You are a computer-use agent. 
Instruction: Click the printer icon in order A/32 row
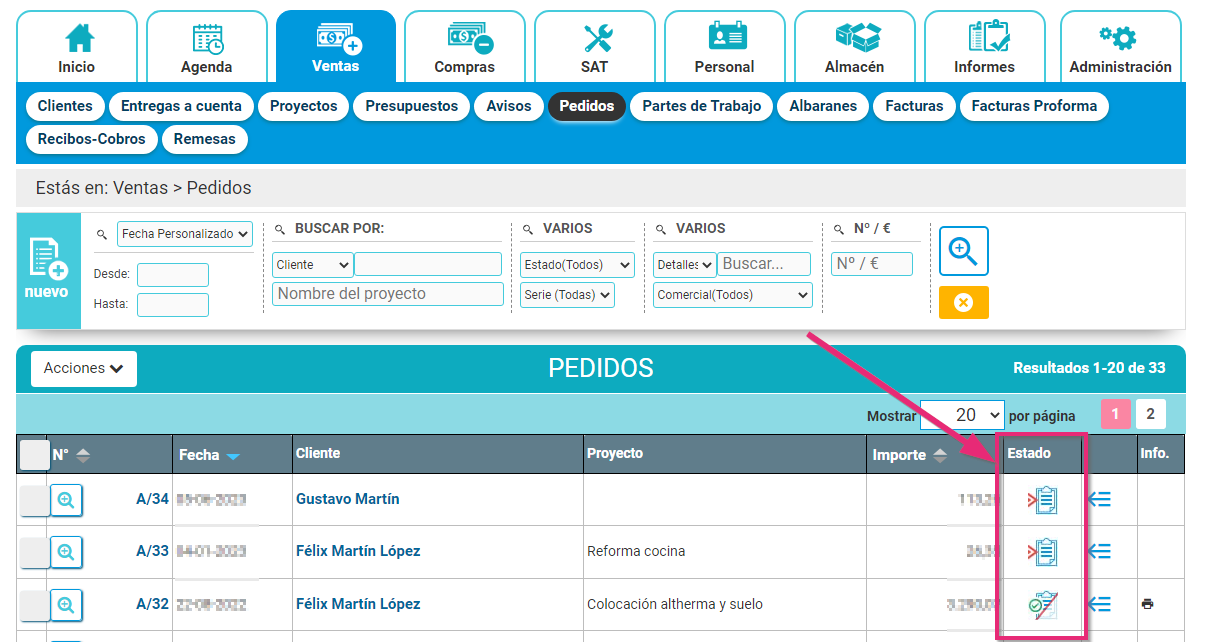(1147, 604)
